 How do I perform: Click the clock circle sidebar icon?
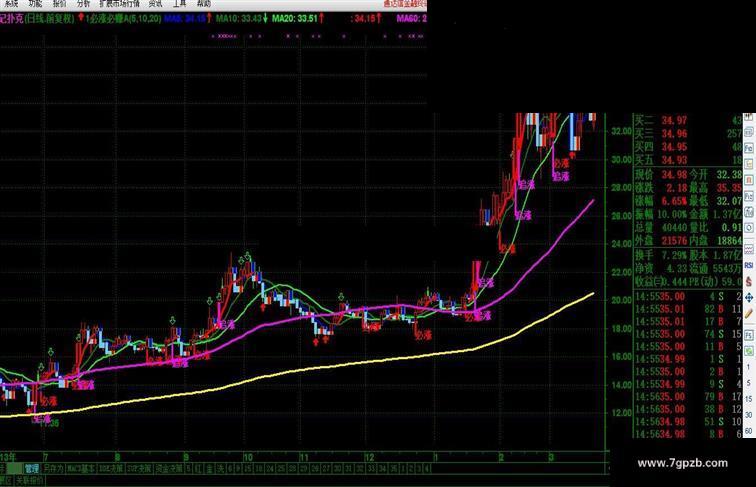click(749, 228)
